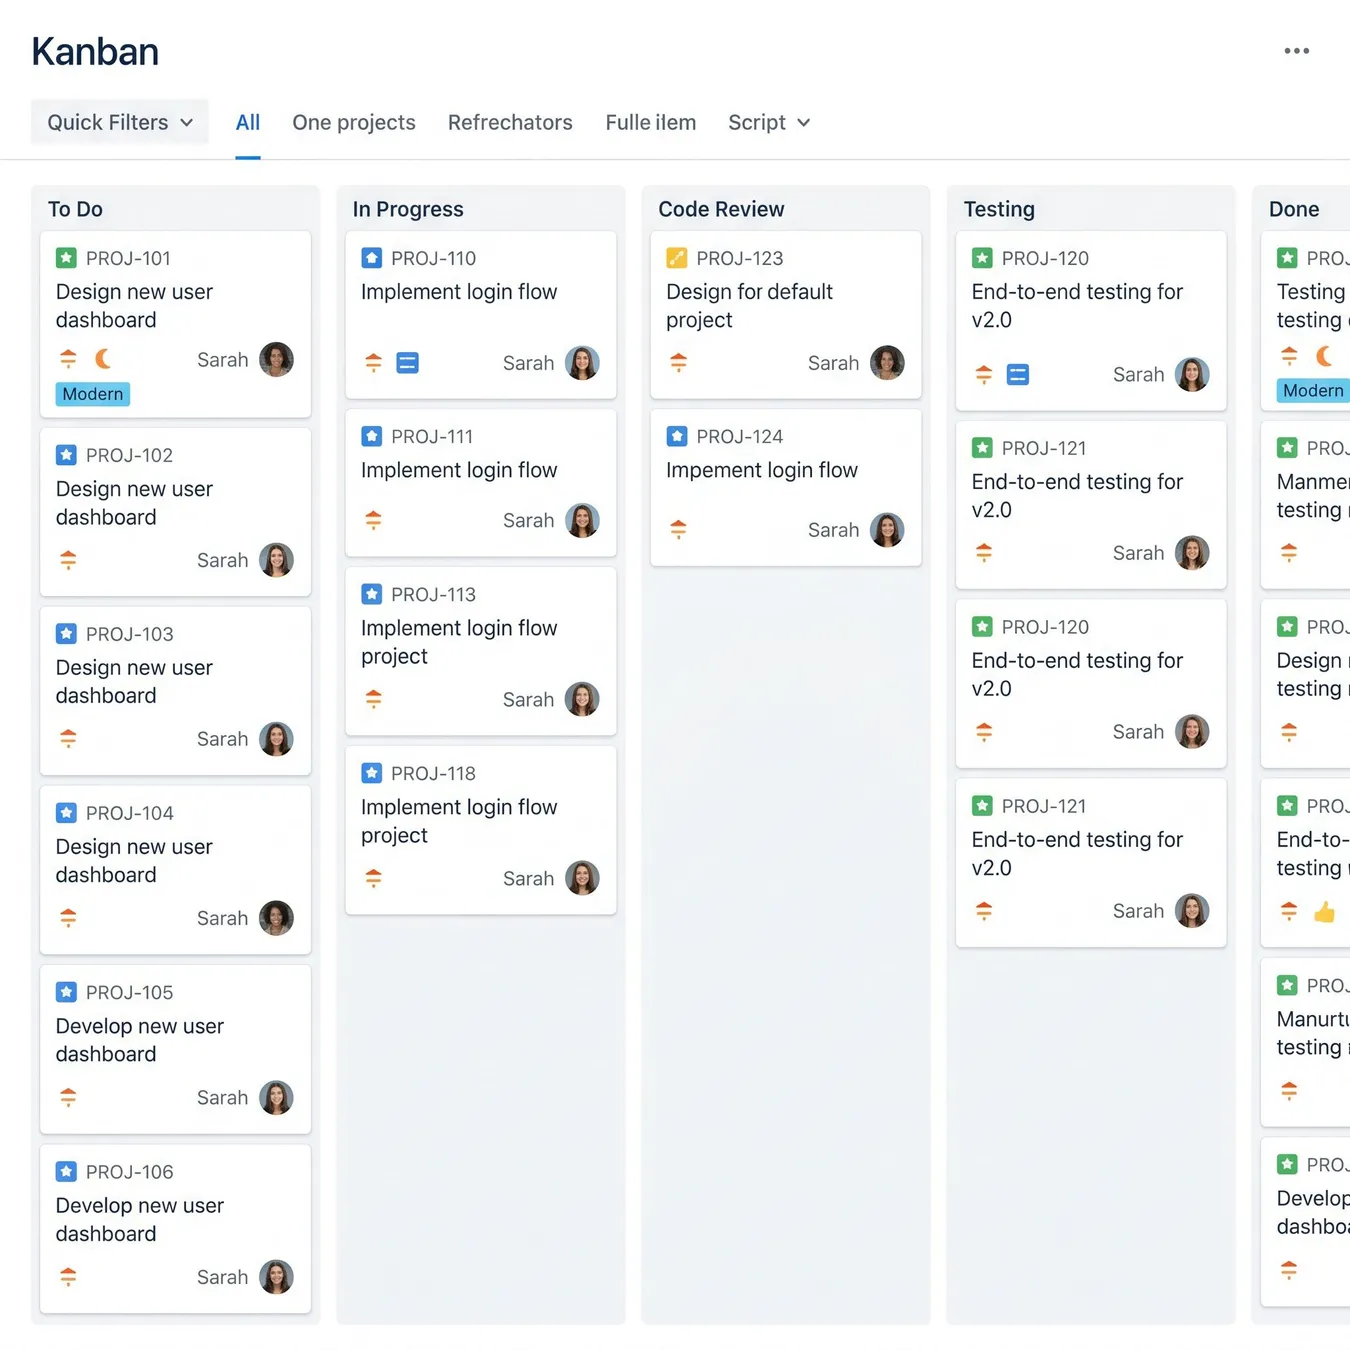Click the priority icon on PROJ-123

coord(678,362)
